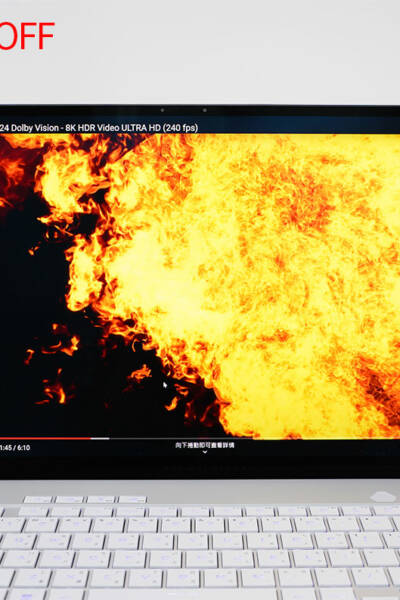Click the small flame embers at lower left of the video
Screen dimensions: 400x600
pyautogui.click(x=52, y=388)
